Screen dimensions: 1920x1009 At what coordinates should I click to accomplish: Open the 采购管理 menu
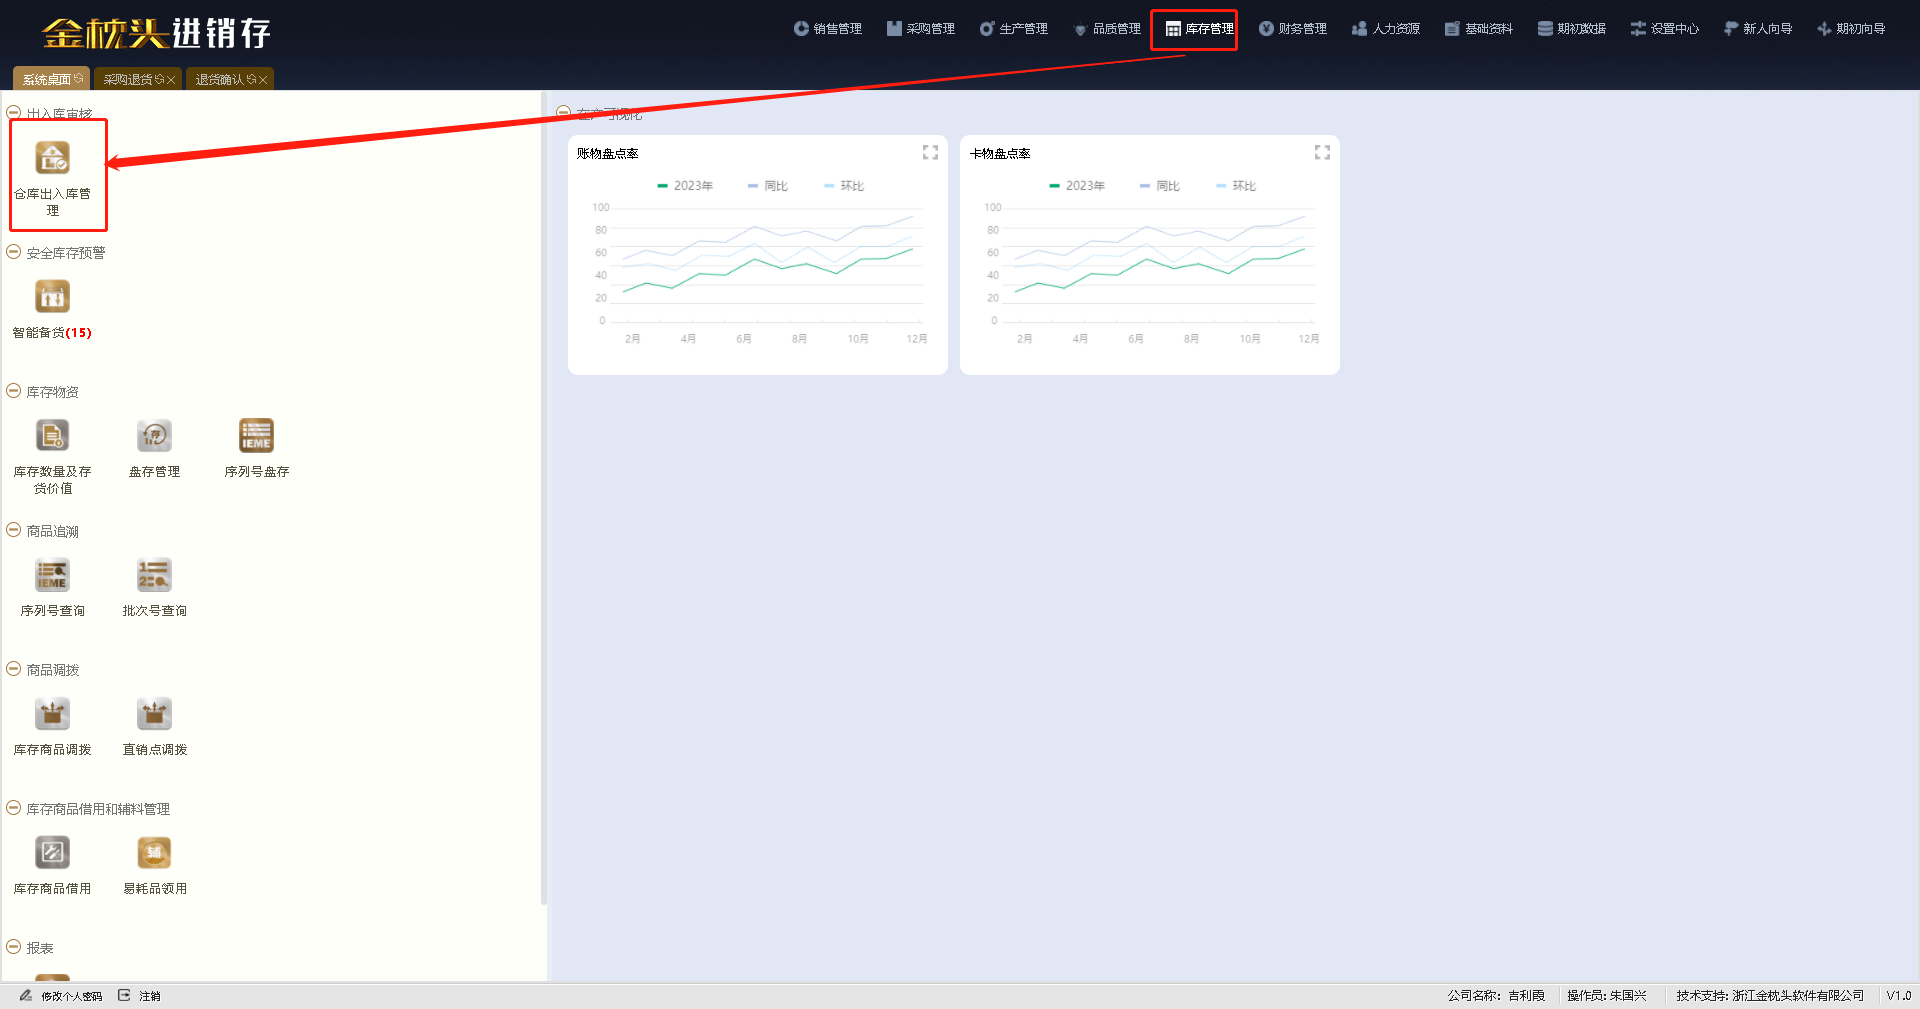pyautogui.click(x=921, y=29)
